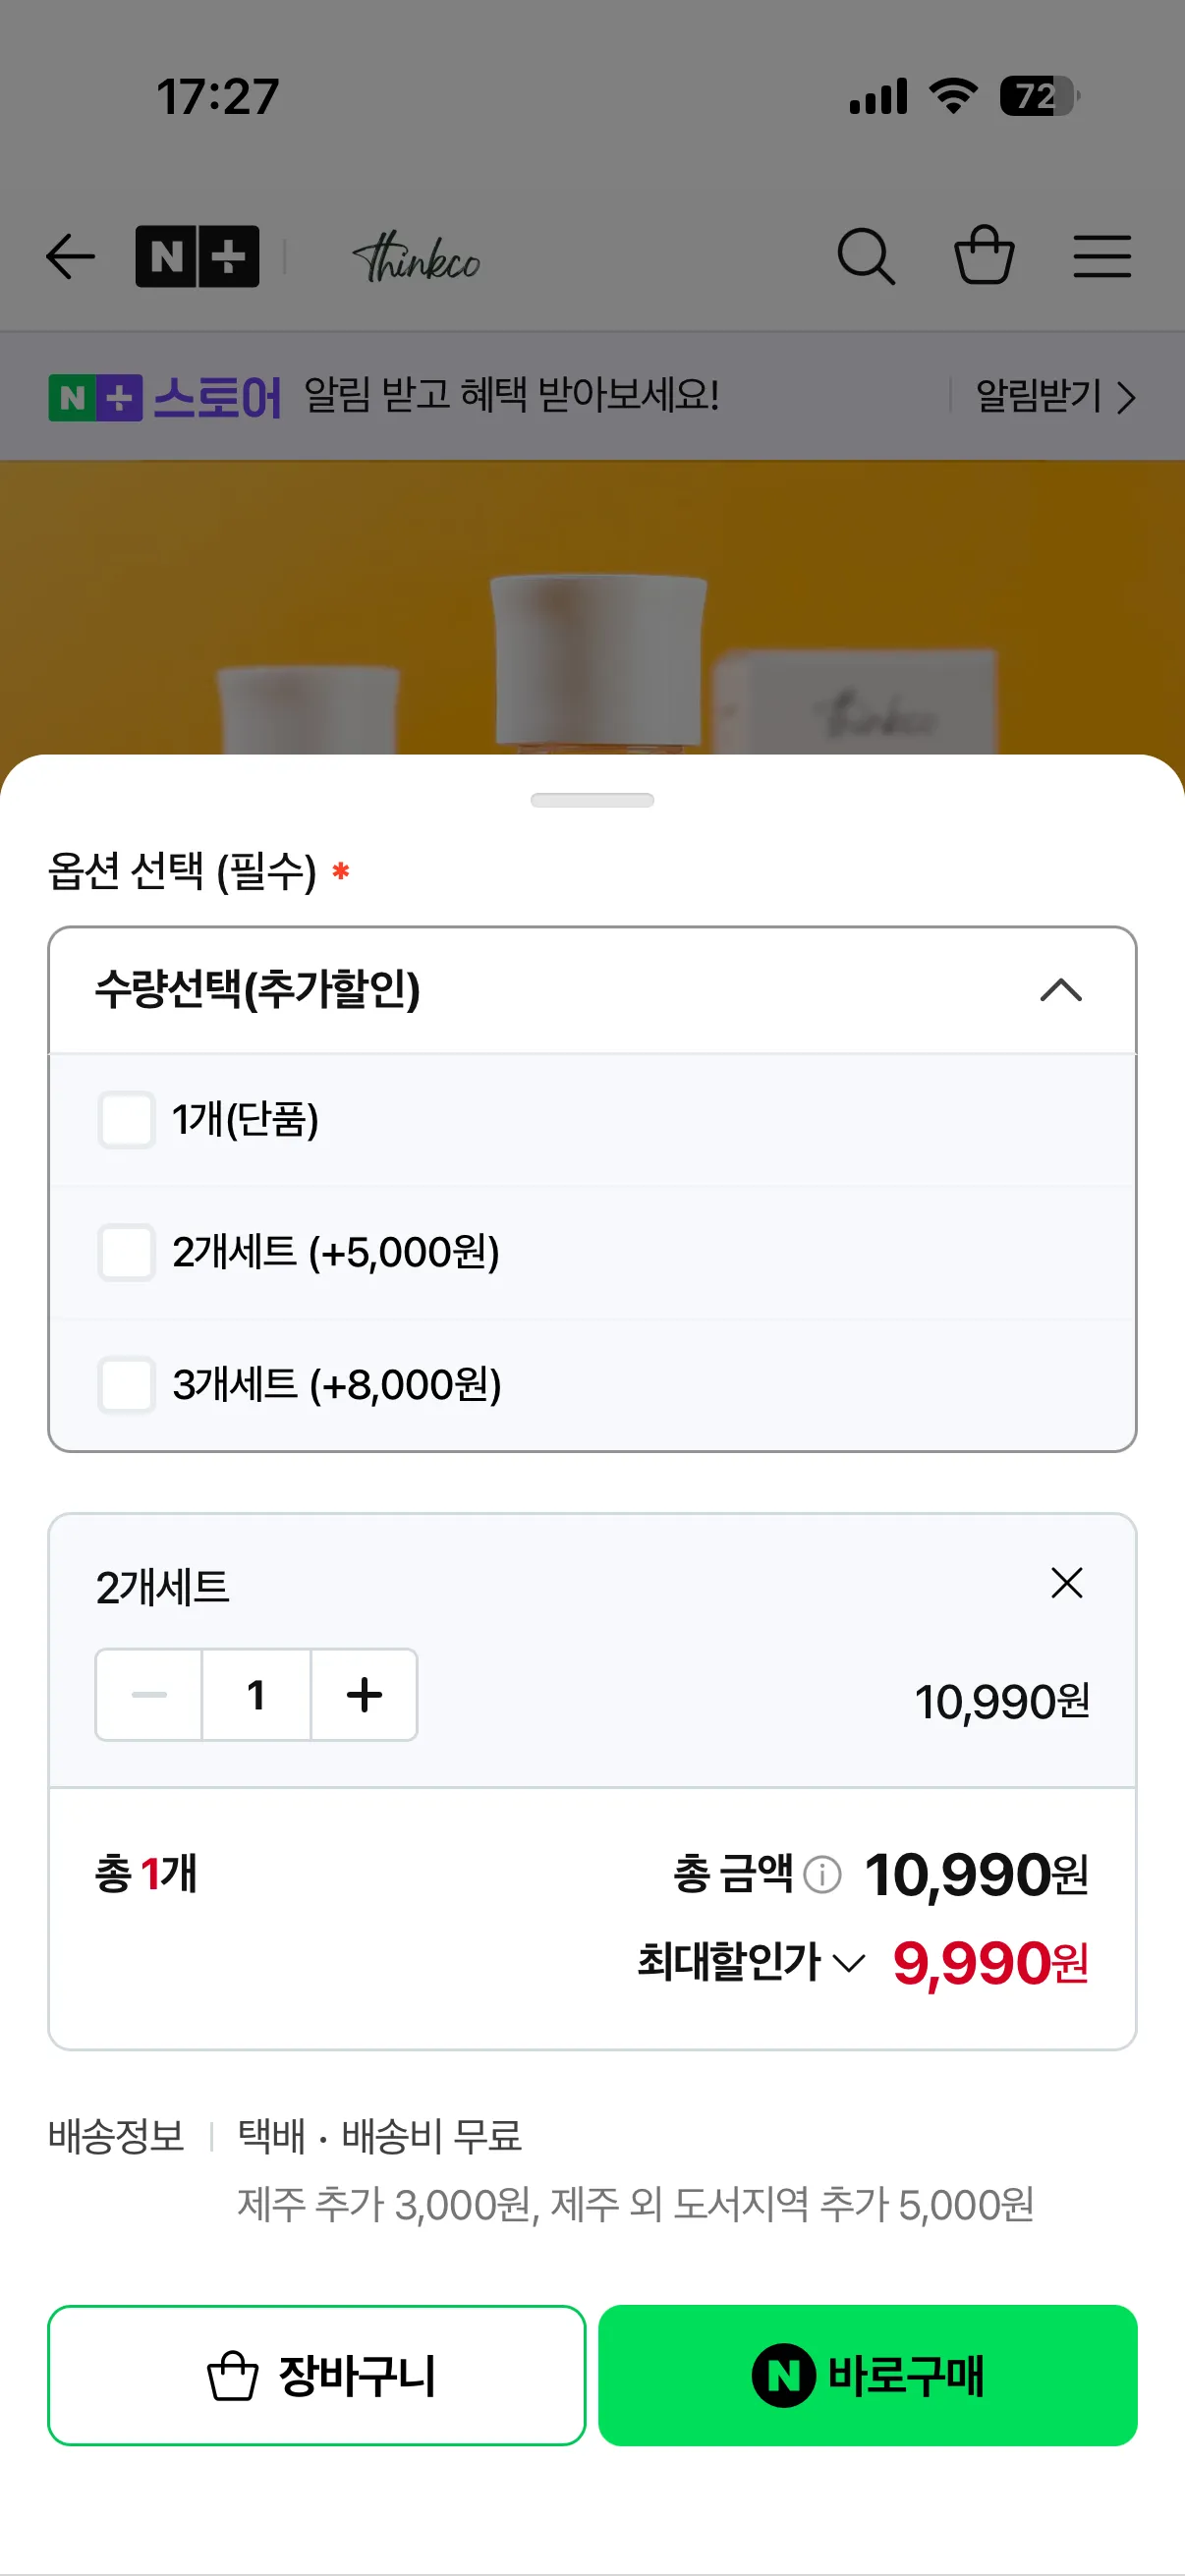
Task: Tap the quantity number field
Action: 256,1695
